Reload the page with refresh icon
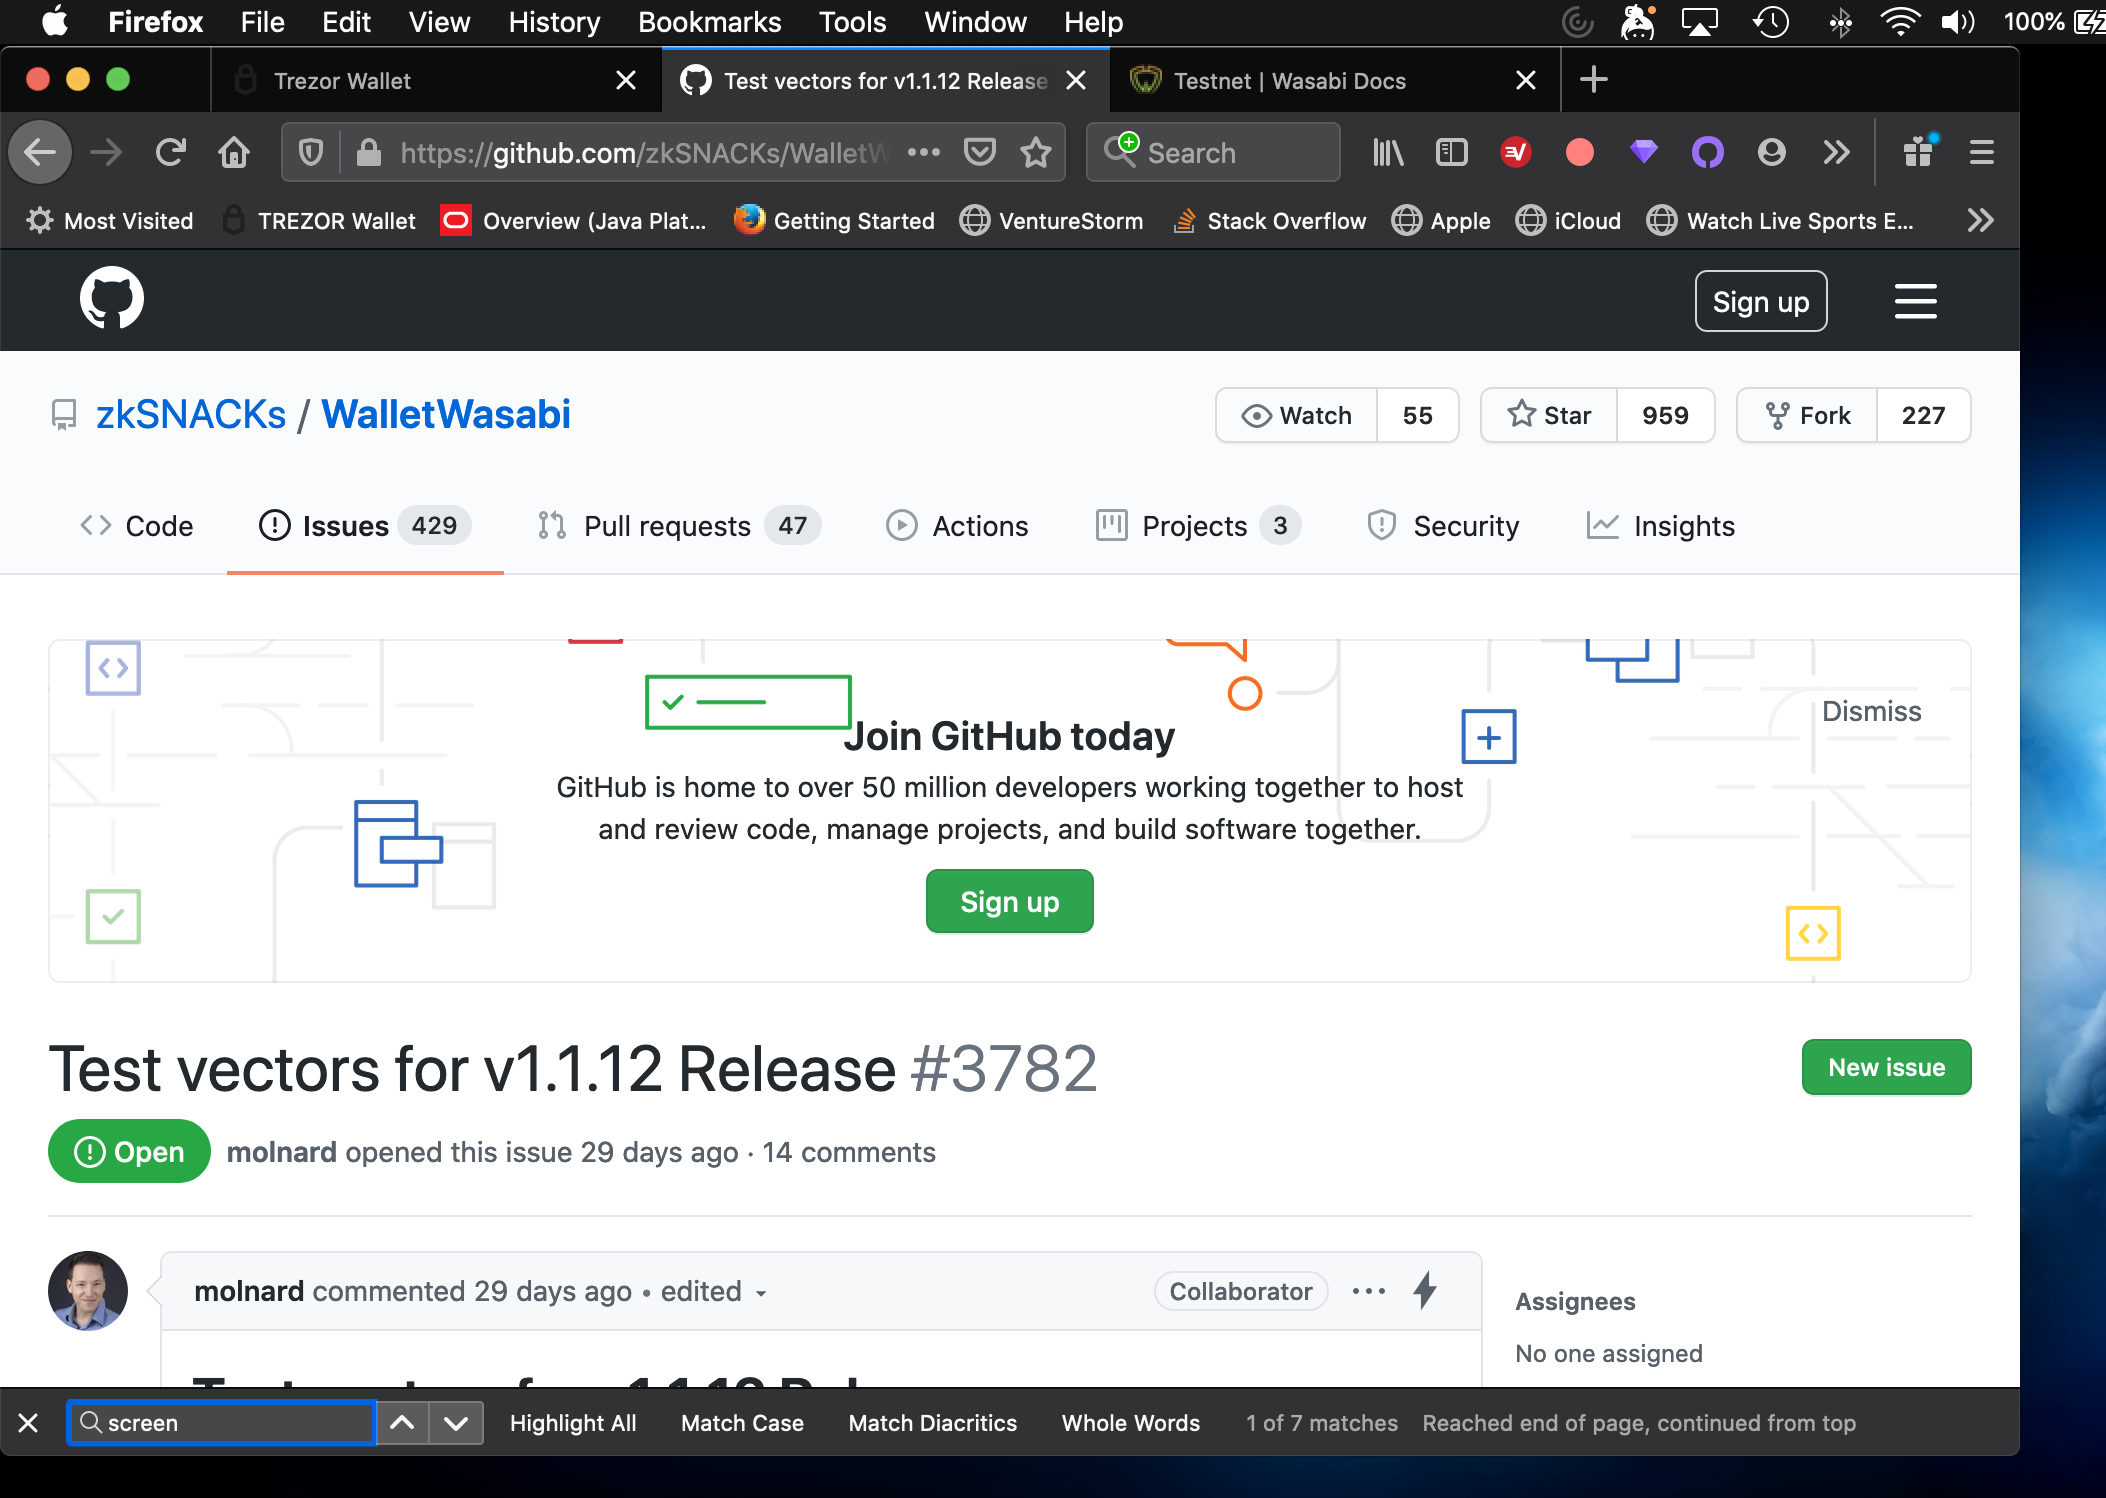This screenshot has width=2106, height=1498. (171, 152)
